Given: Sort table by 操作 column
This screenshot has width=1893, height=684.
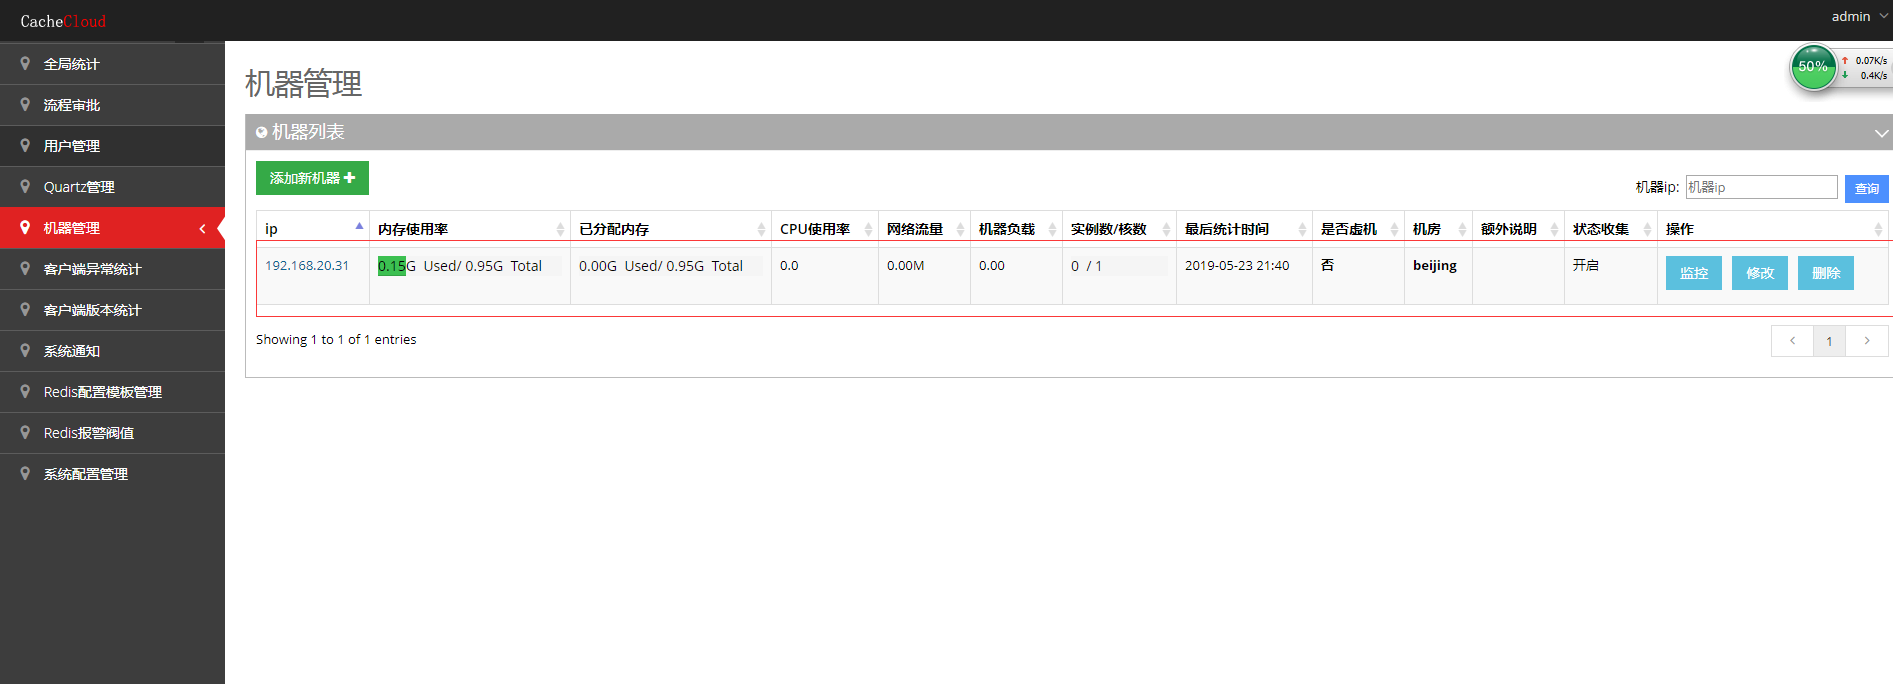Looking at the screenshot, I should point(1773,229).
